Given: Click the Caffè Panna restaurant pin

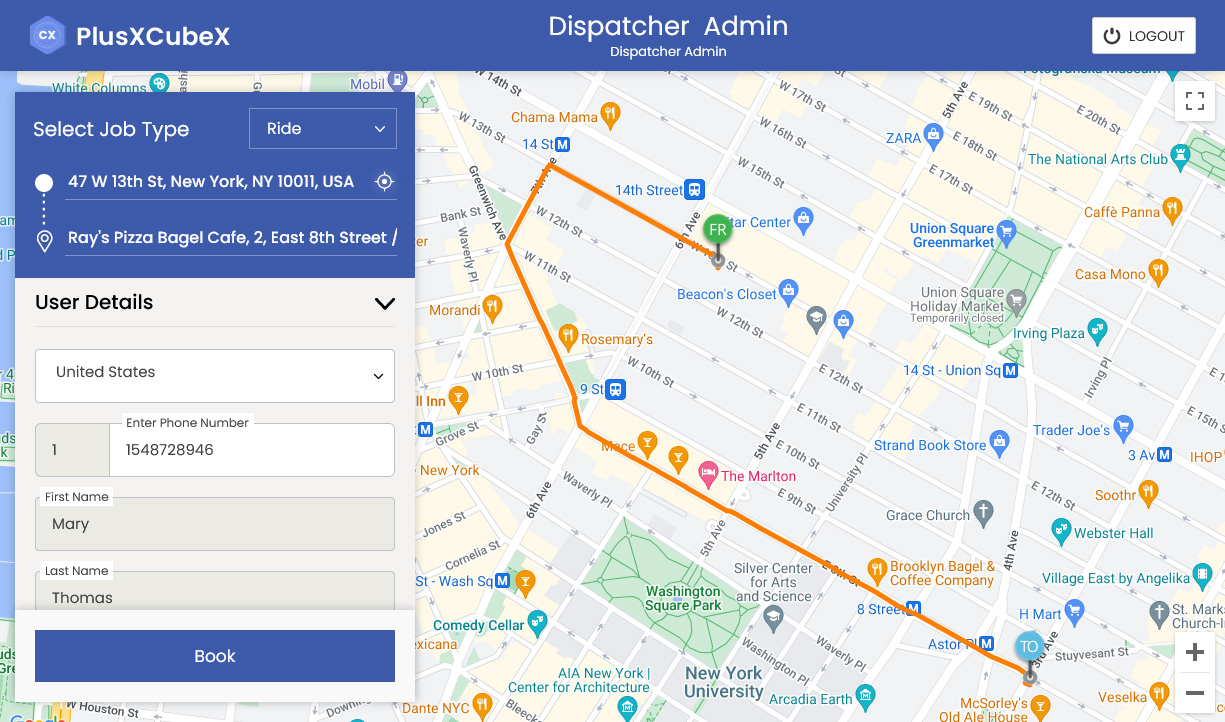Looking at the screenshot, I should [1173, 209].
